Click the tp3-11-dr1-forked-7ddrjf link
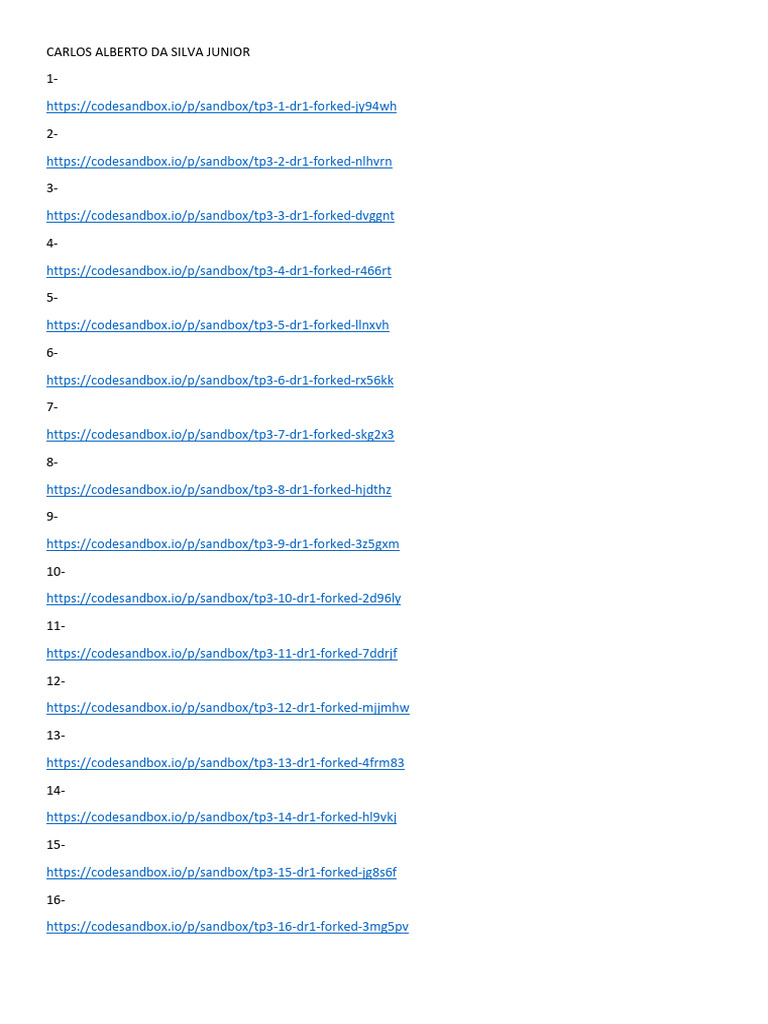The width and height of the screenshot is (768, 1024). [222, 653]
